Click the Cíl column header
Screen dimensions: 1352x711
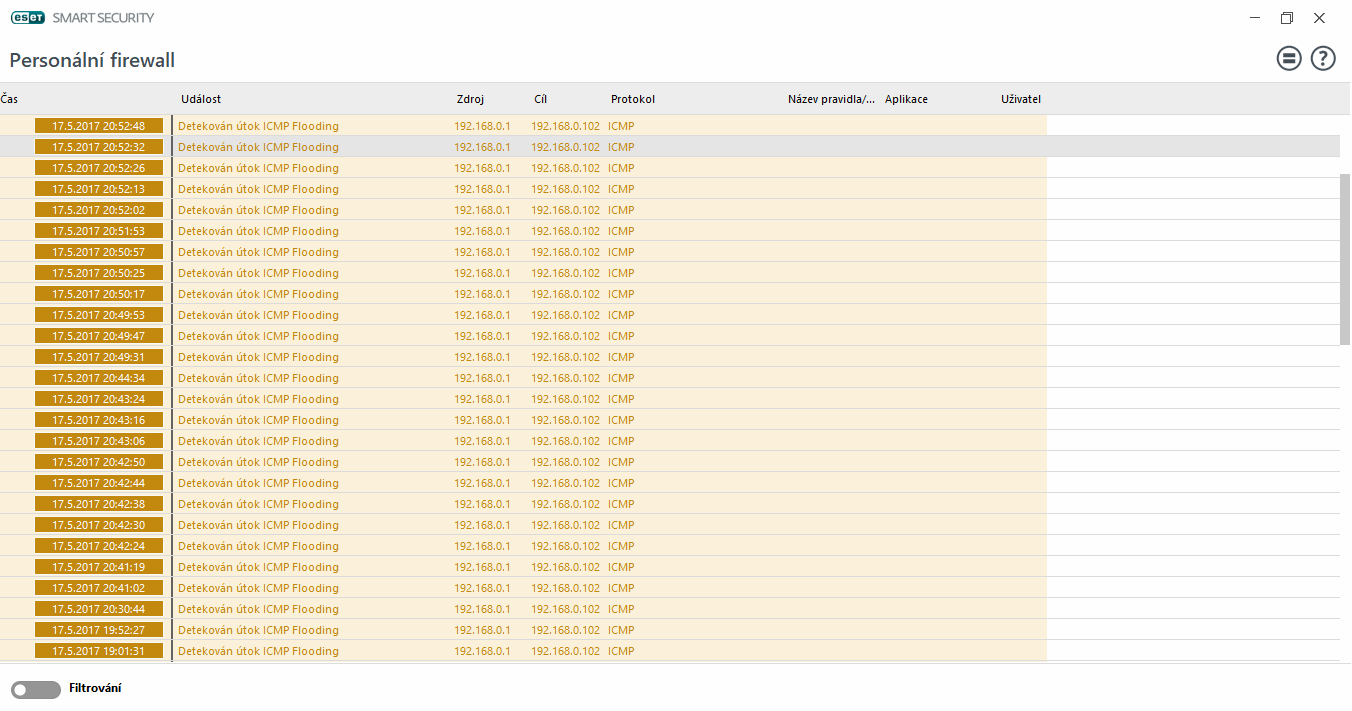540,99
